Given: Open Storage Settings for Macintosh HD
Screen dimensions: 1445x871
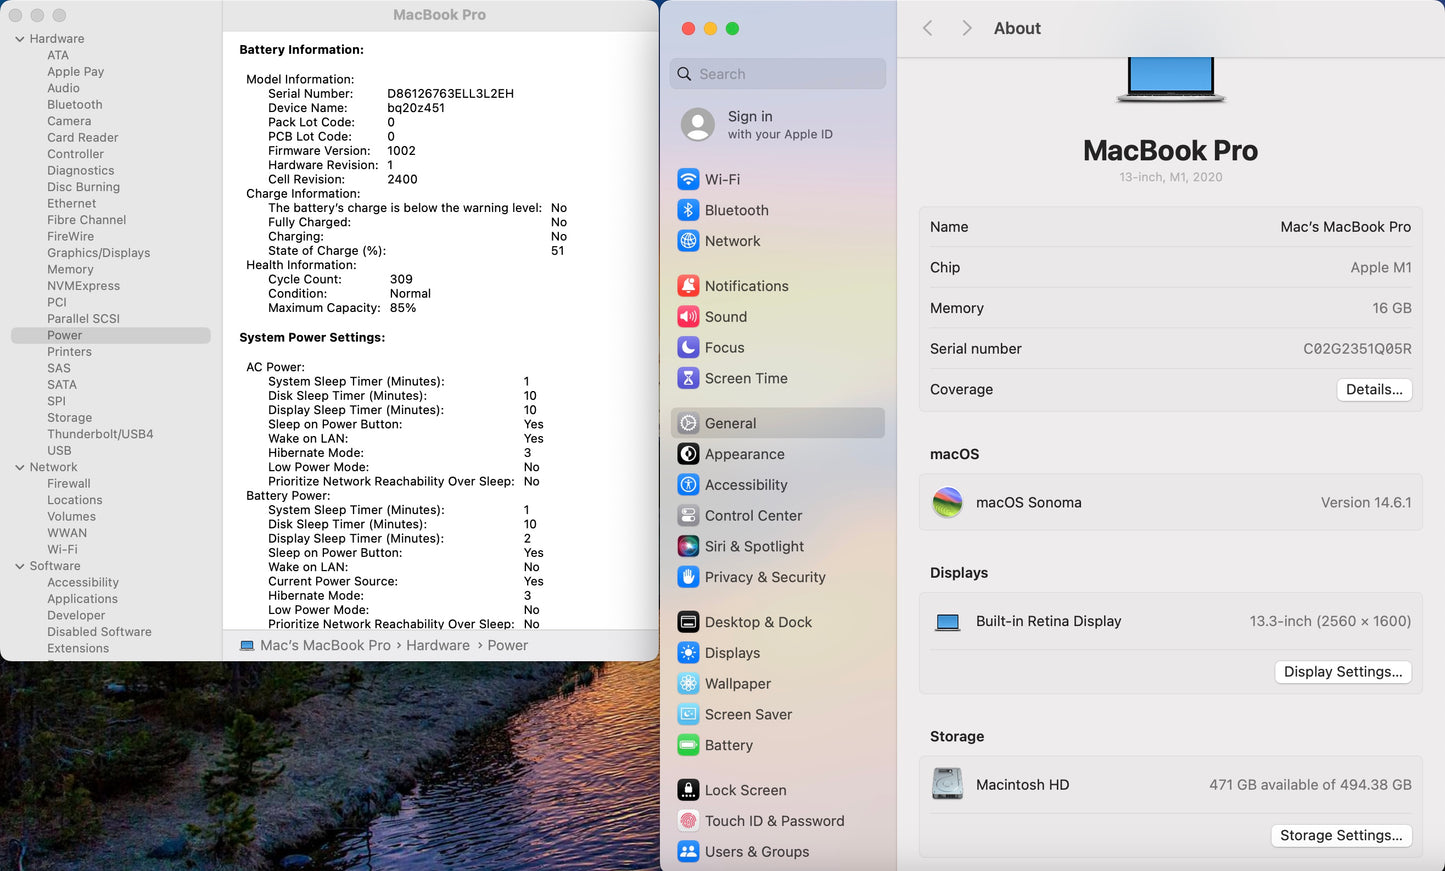Looking at the screenshot, I should click(1341, 835).
